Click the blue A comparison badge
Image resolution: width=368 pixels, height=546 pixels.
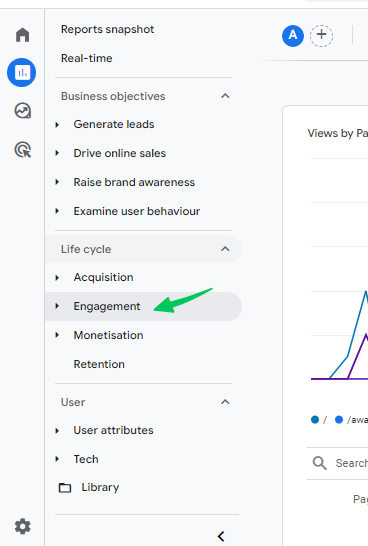coord(293,36)
